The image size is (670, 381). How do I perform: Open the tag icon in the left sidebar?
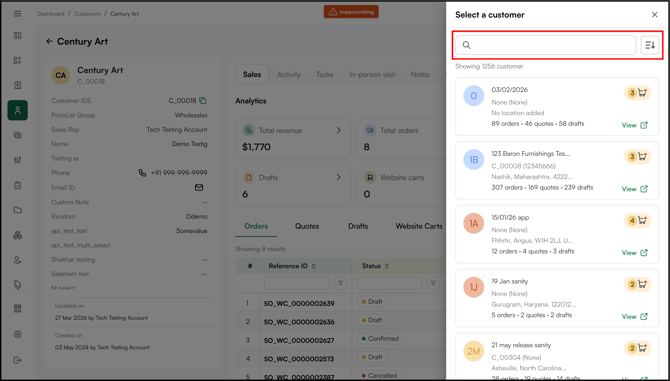(18, 285)
